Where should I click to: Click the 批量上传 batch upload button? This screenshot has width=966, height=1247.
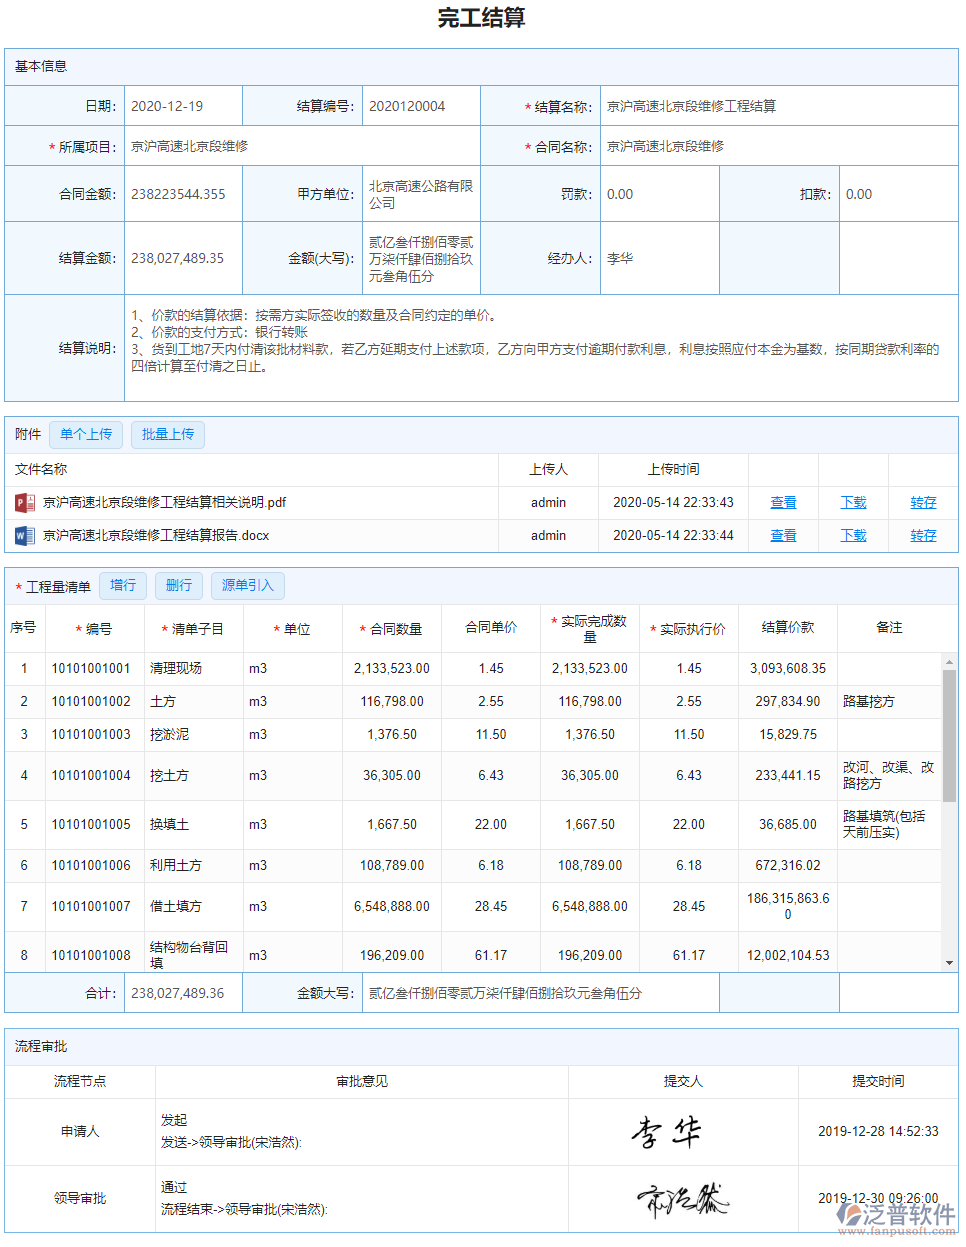click(x=167, y=434)
